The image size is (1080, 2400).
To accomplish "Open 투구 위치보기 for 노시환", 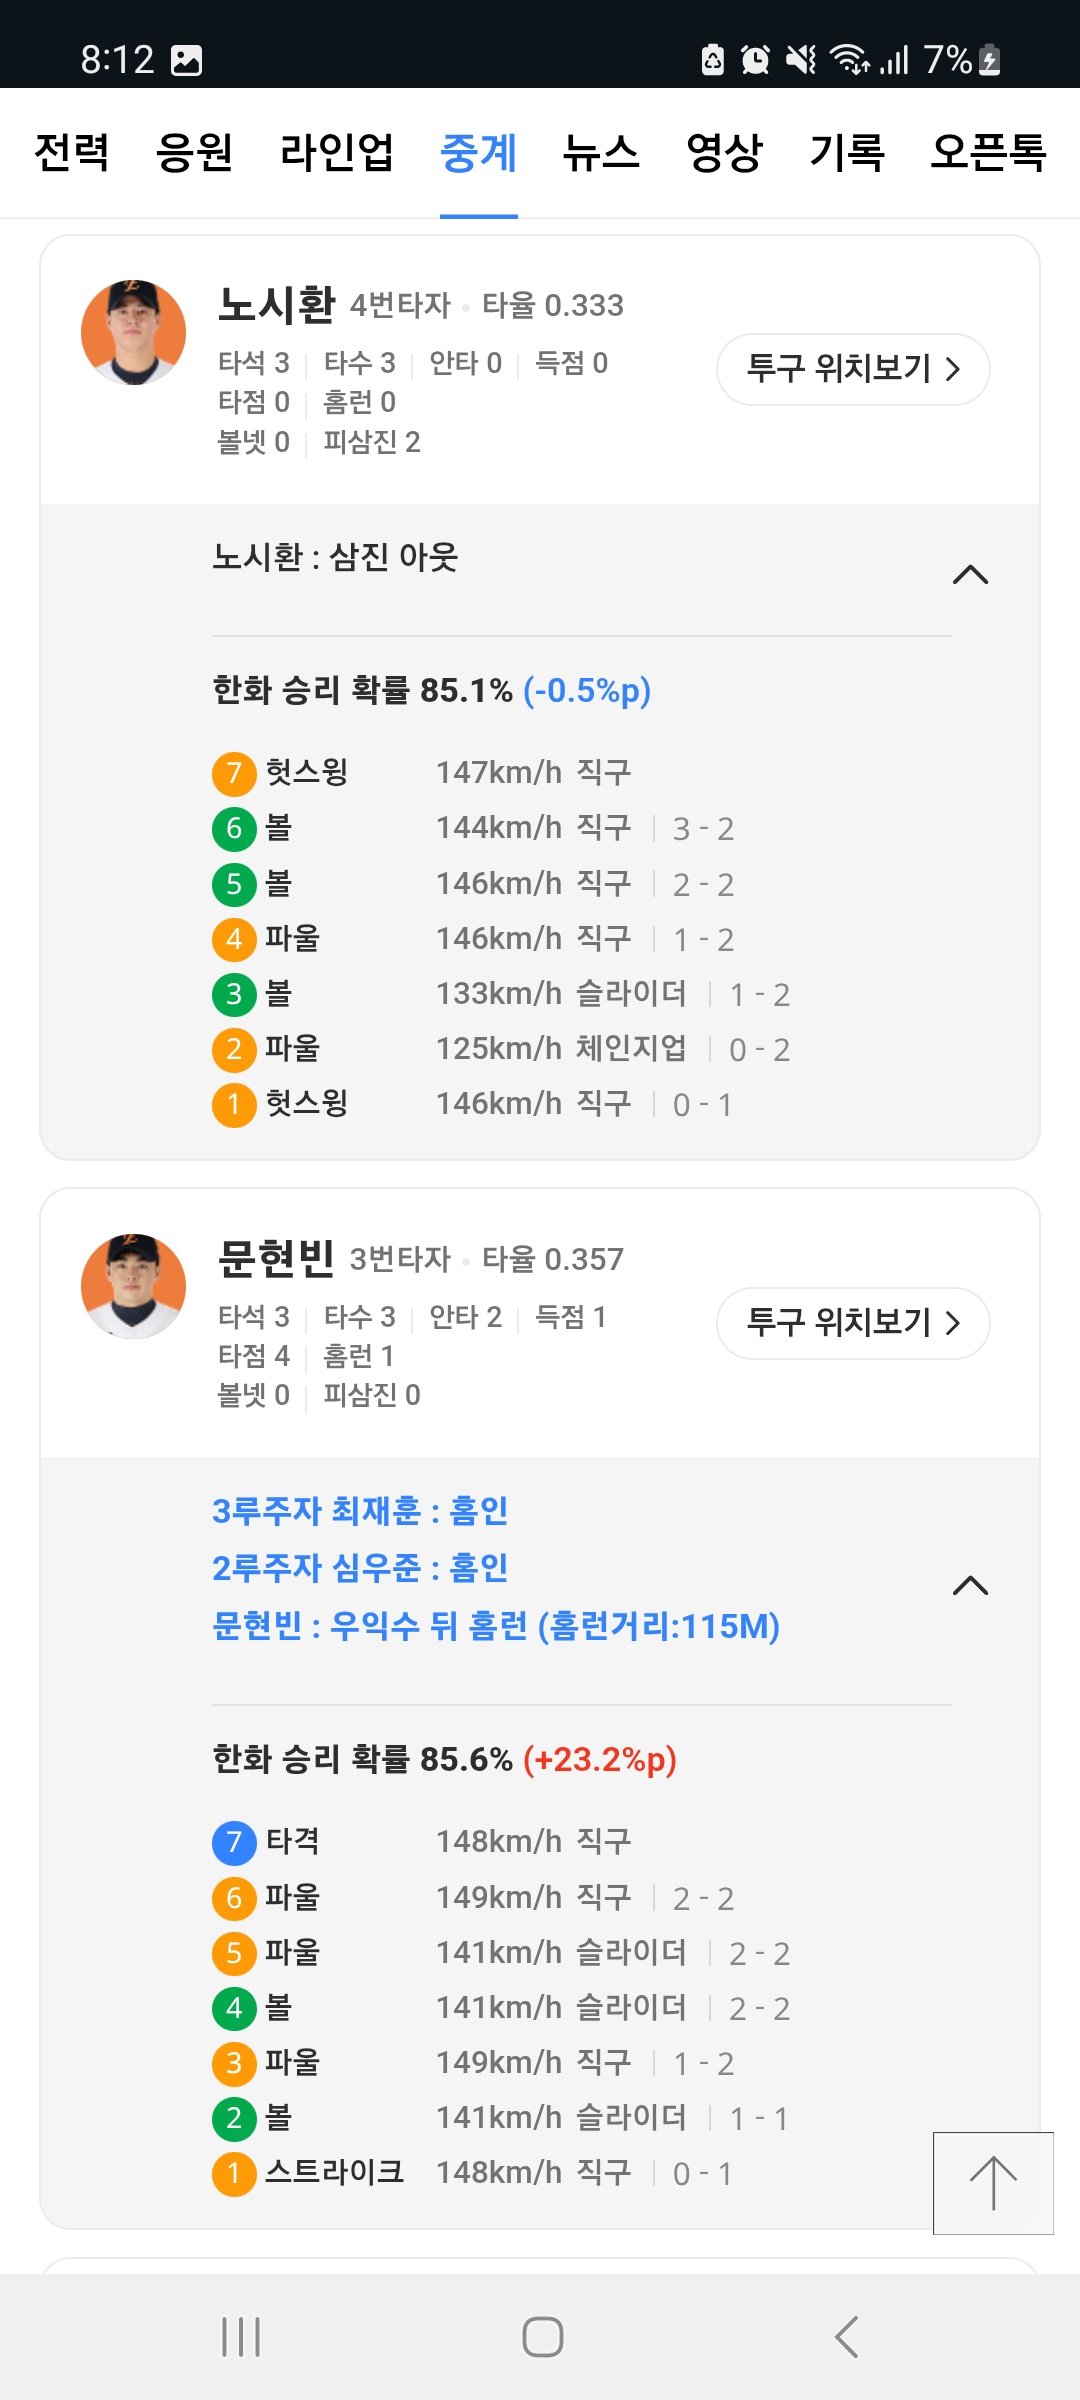I will click(853, 369).
